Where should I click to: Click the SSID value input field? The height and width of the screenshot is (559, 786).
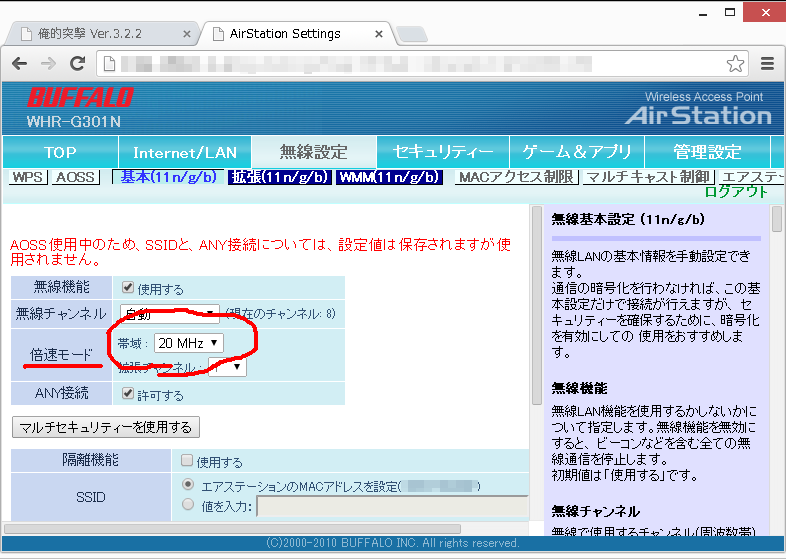[x=392, y=506]
